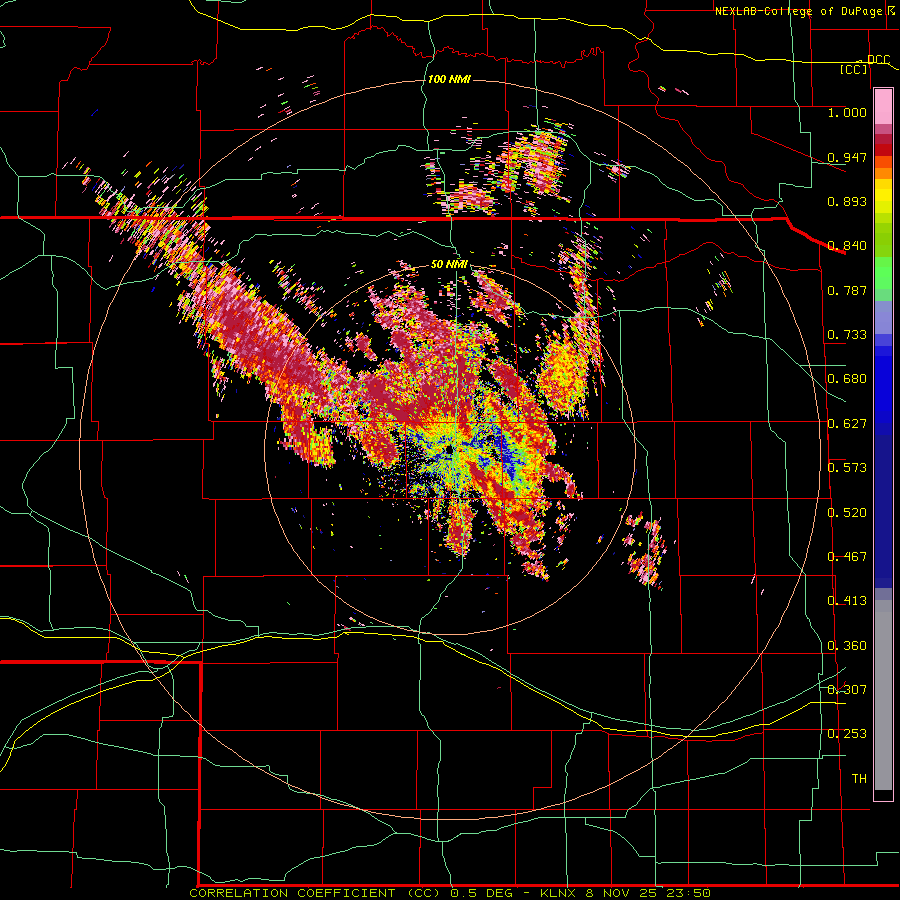900x900 pixels.
Task: Select the 0.467 legend value
Action: (847, 557)
